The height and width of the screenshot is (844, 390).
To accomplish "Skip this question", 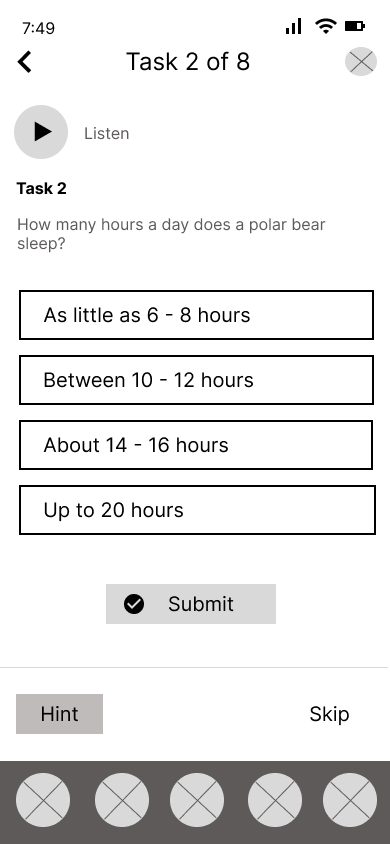I will click(329, 714).
